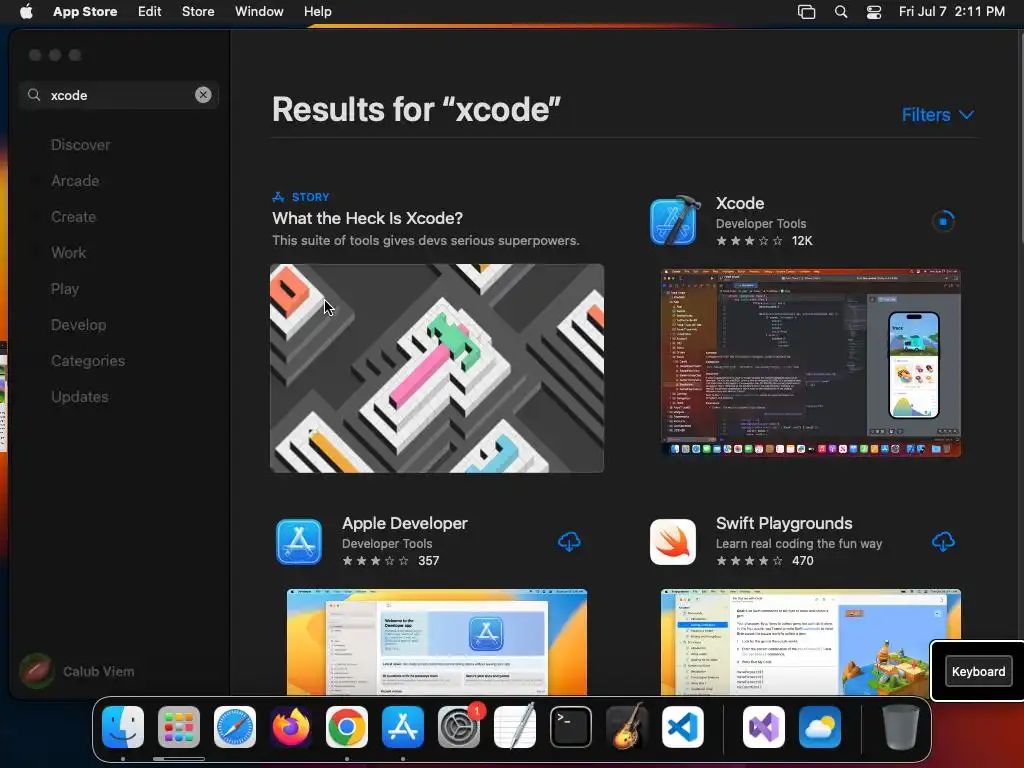The image size is (1024, 768).
Task: Open the Swift Playgrounds app icon
Action: click(x=673, y=541)
